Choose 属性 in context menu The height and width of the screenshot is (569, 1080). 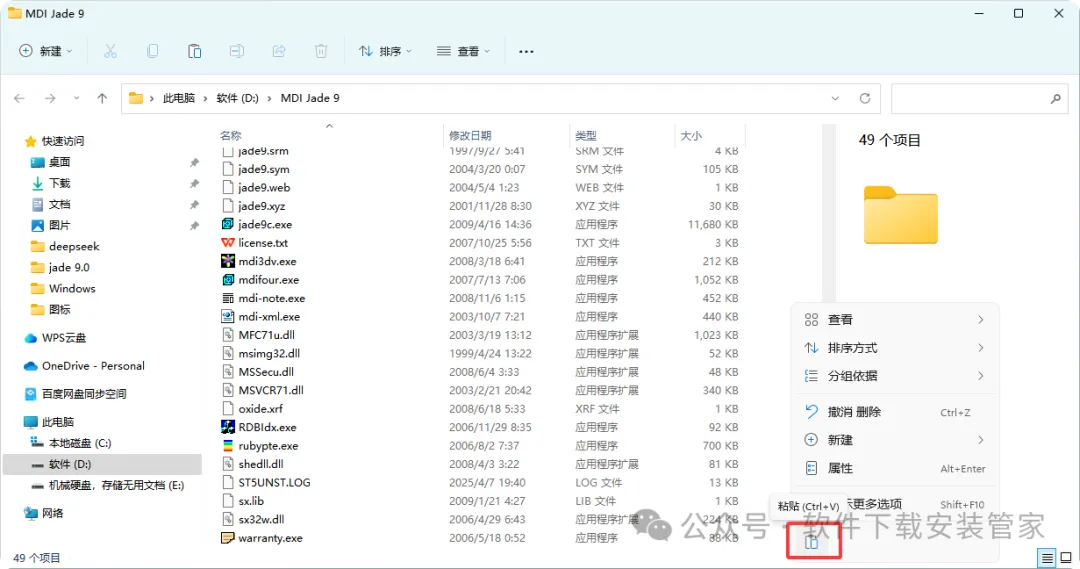pos(894,468)
